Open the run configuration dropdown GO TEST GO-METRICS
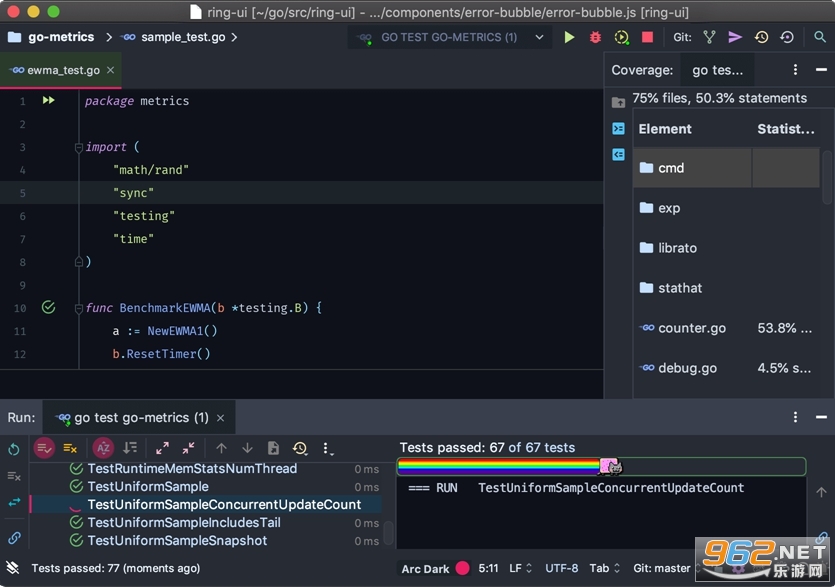The width and height of the screenshot is (835, 587). point(450,37)
